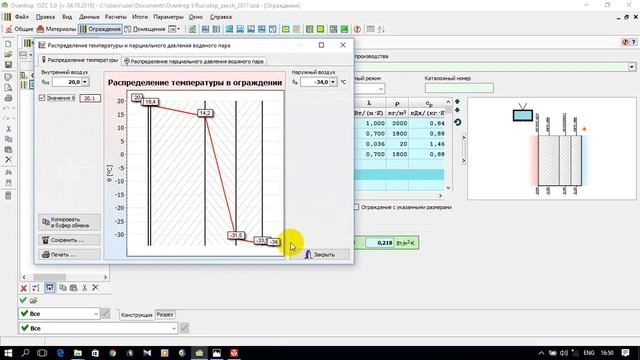
Task: Click the 0,218 U-value field
Action: [380, 243]
